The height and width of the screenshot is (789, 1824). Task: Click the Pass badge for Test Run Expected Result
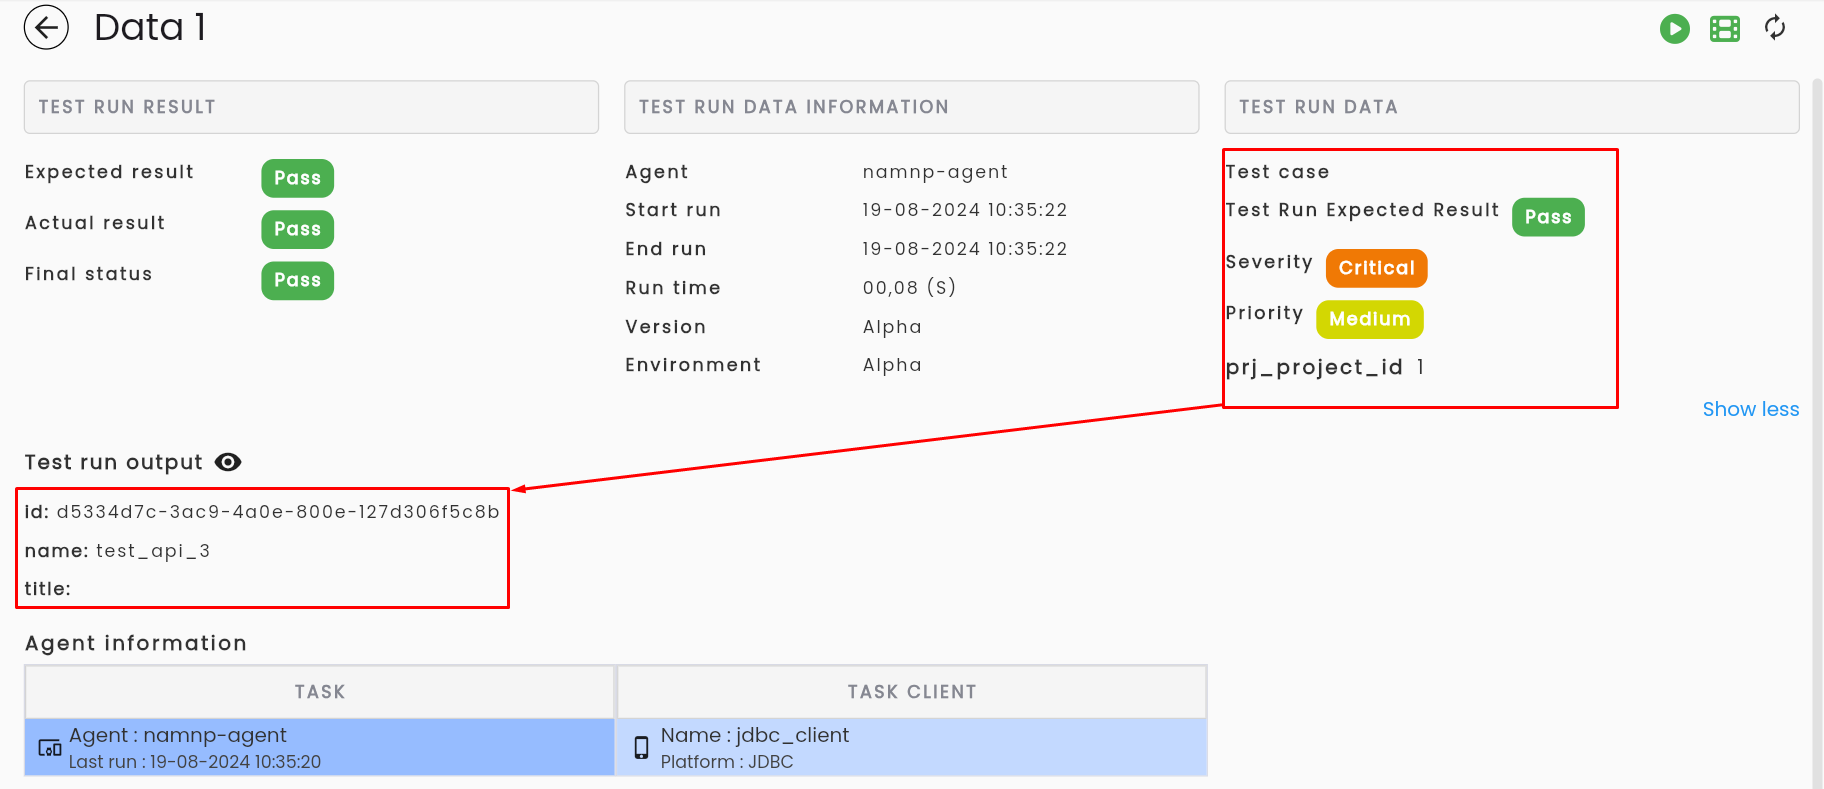[x=1548, y=217]
